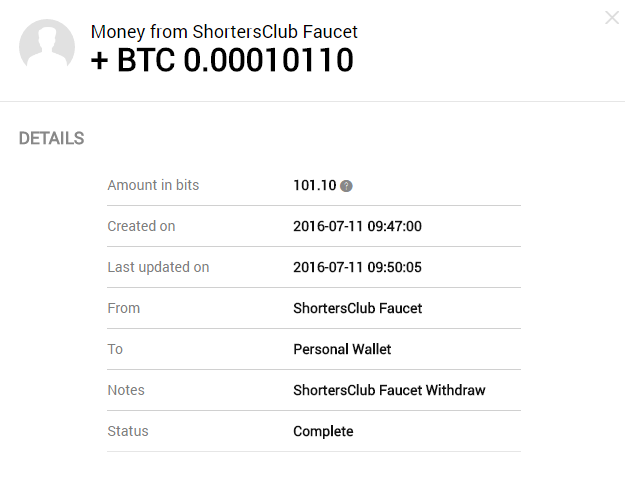Select the + BTC 0.00010110 amount
Screen dimensions: 625x499
pyautogui.click(x=222, y=61)
